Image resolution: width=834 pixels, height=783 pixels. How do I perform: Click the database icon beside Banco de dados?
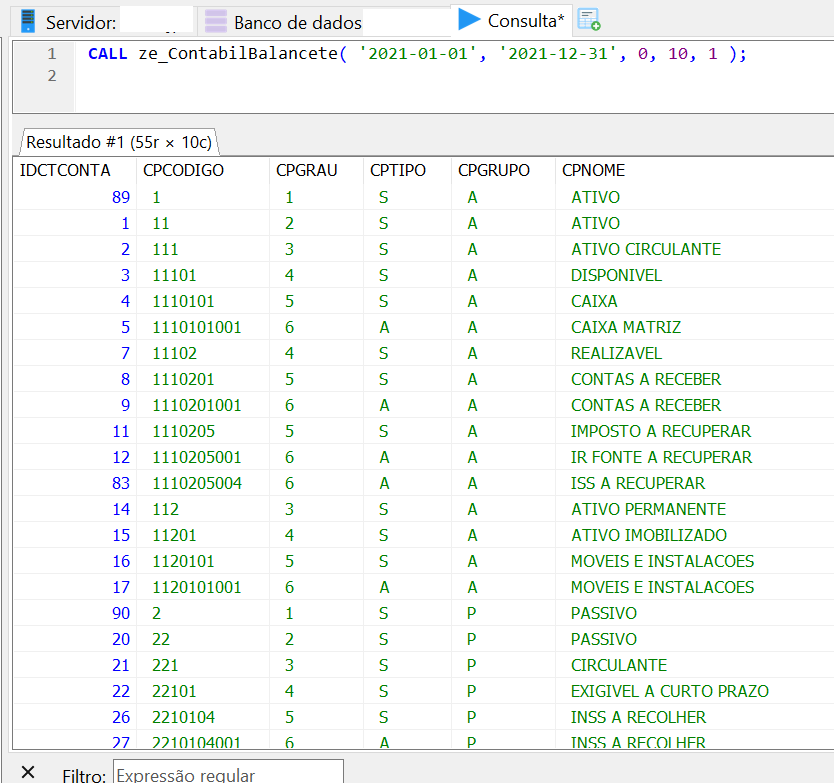click(216, 21)
